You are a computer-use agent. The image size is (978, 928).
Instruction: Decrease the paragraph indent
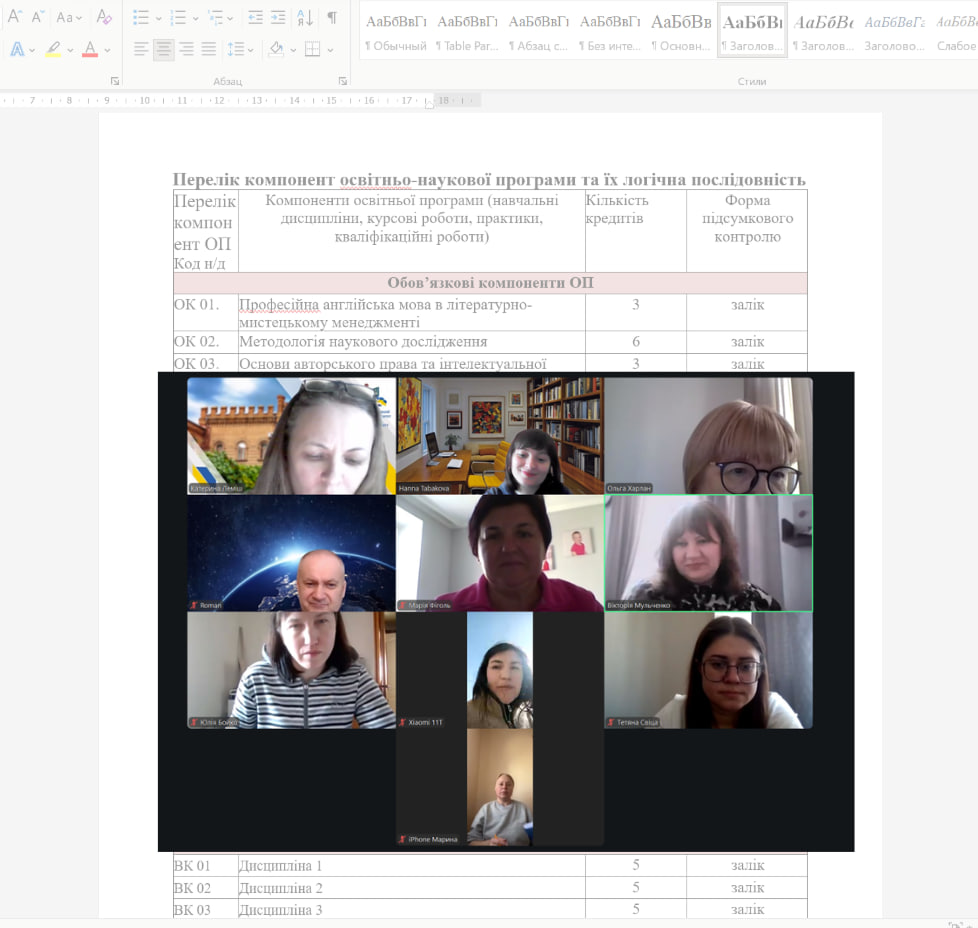[255, 17]
